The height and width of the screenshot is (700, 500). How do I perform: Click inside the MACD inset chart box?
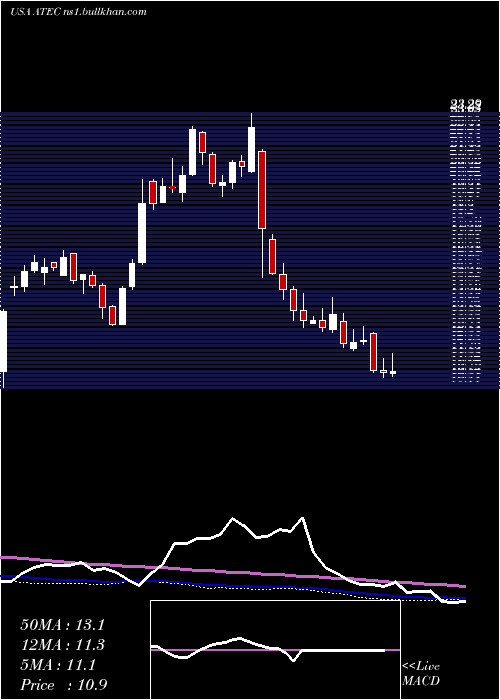tap(275, 650)
